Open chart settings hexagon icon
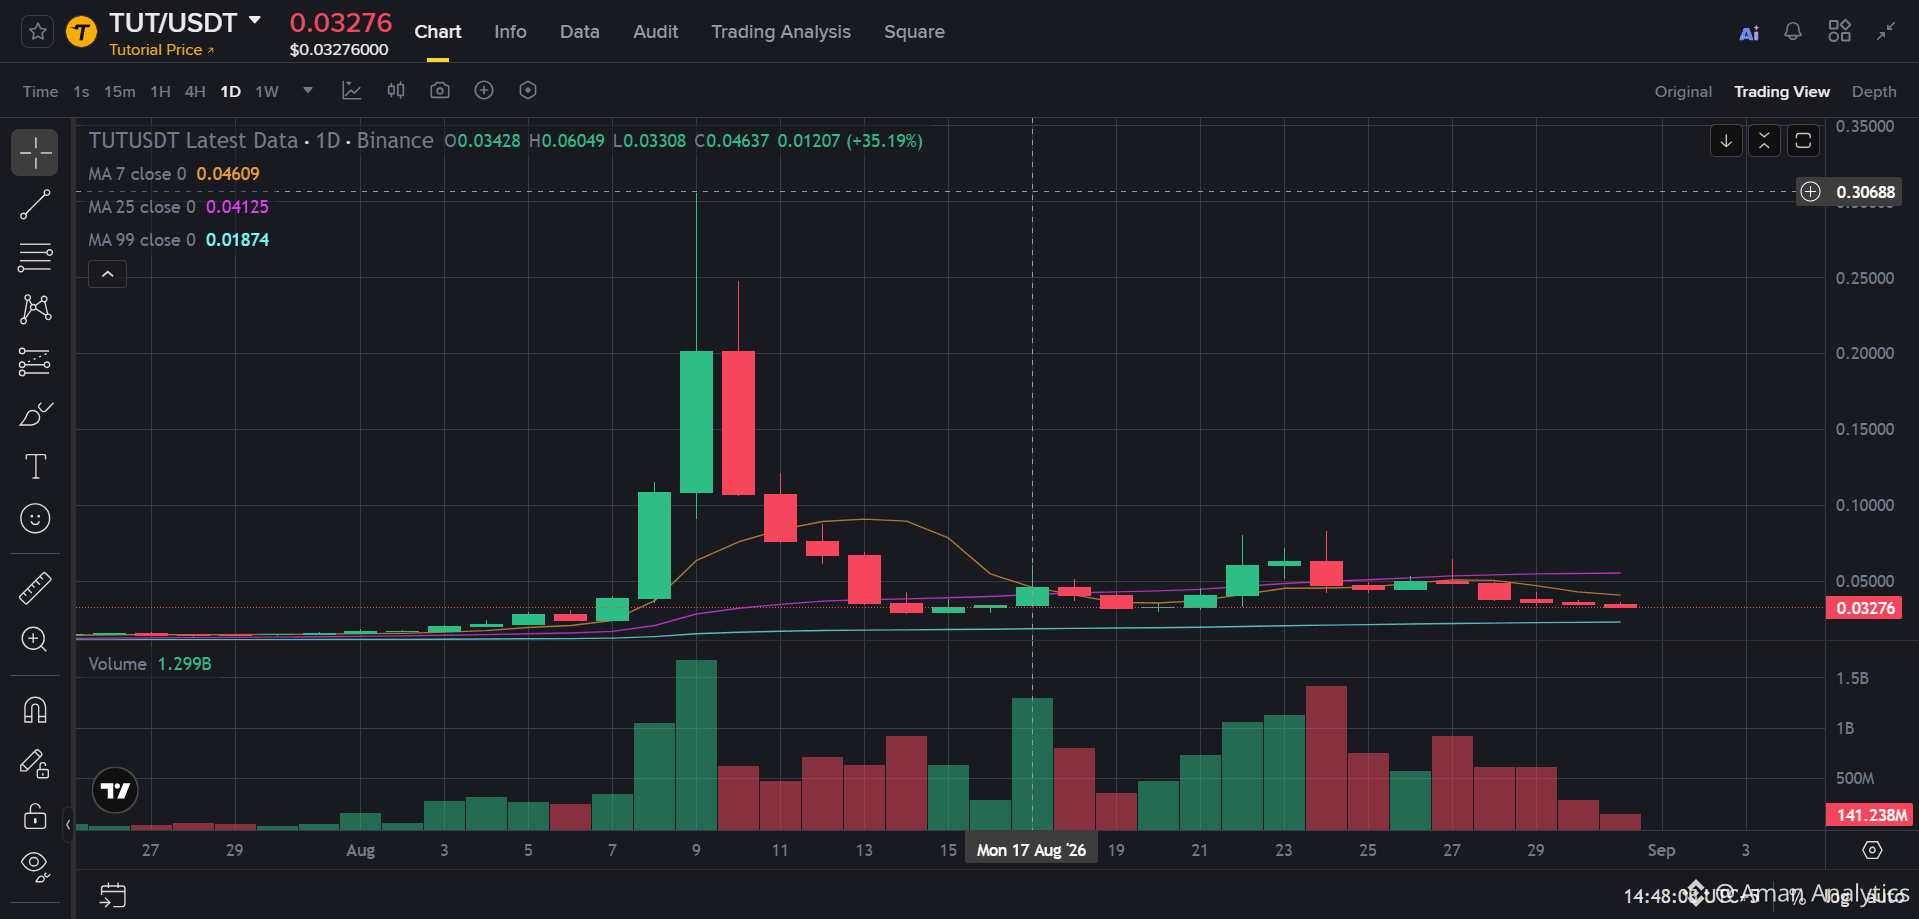 pyautogui.click(x=528, y=90)
